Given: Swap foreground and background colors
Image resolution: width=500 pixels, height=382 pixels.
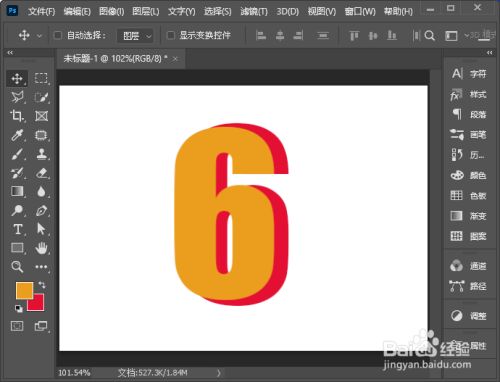Looking at the screenshot, I should (x=42, y=285).
